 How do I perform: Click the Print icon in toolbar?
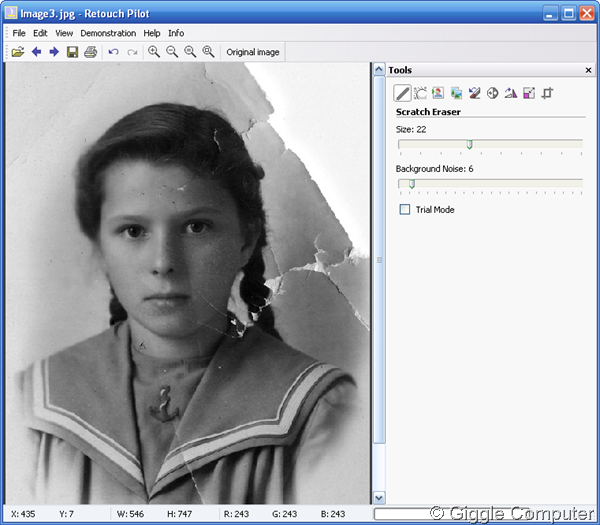tap(90, 52)
